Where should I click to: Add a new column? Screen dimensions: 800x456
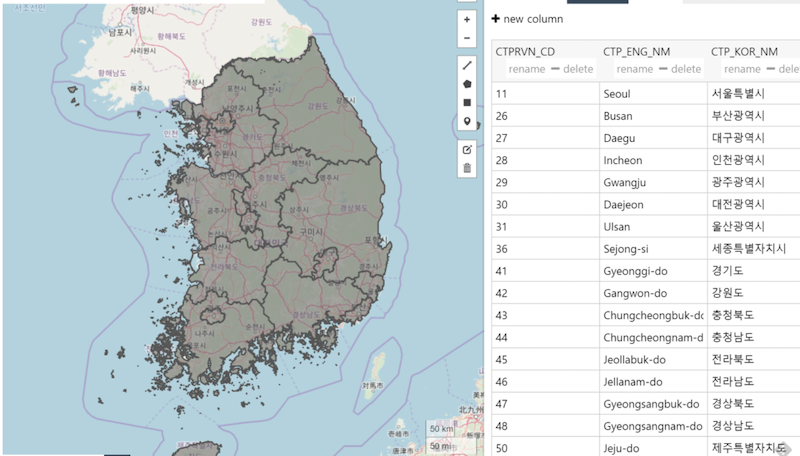(x=528, y=19)
